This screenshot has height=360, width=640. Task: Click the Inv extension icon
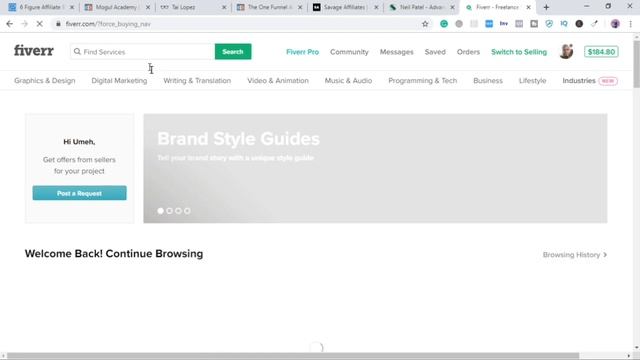point(504,24)
